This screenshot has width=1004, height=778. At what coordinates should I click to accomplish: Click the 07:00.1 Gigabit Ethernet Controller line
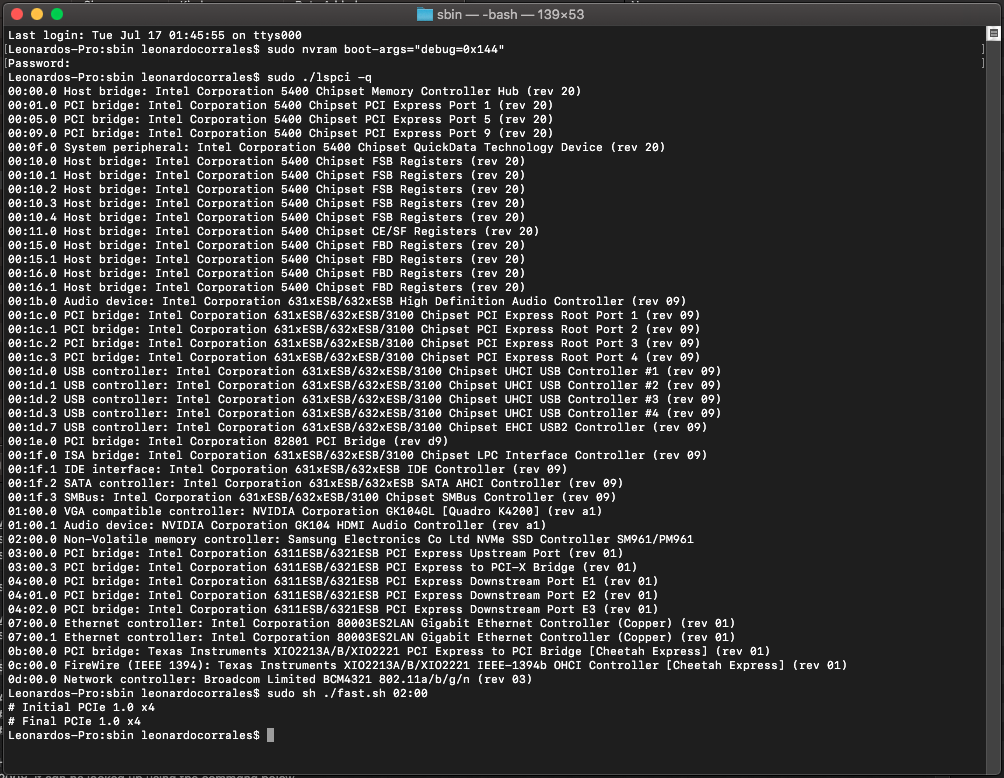click(x=371, y=638)
